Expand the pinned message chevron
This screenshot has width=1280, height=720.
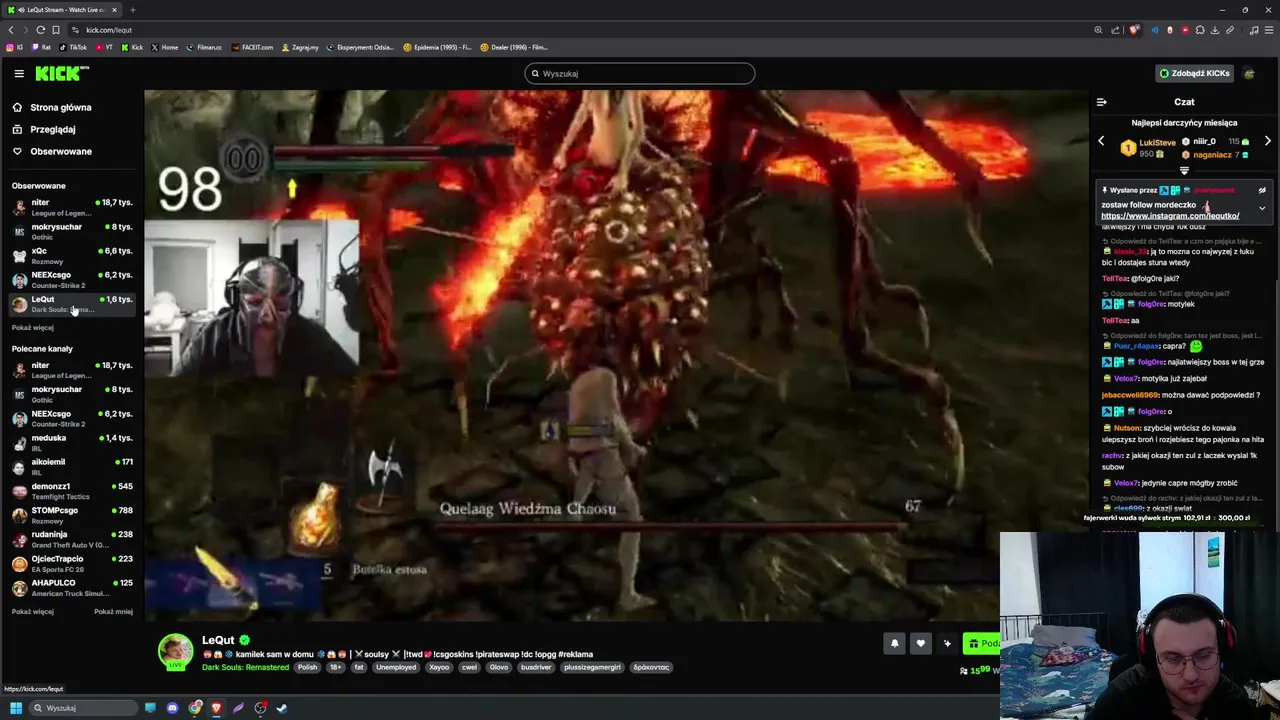coord(1262,208)
